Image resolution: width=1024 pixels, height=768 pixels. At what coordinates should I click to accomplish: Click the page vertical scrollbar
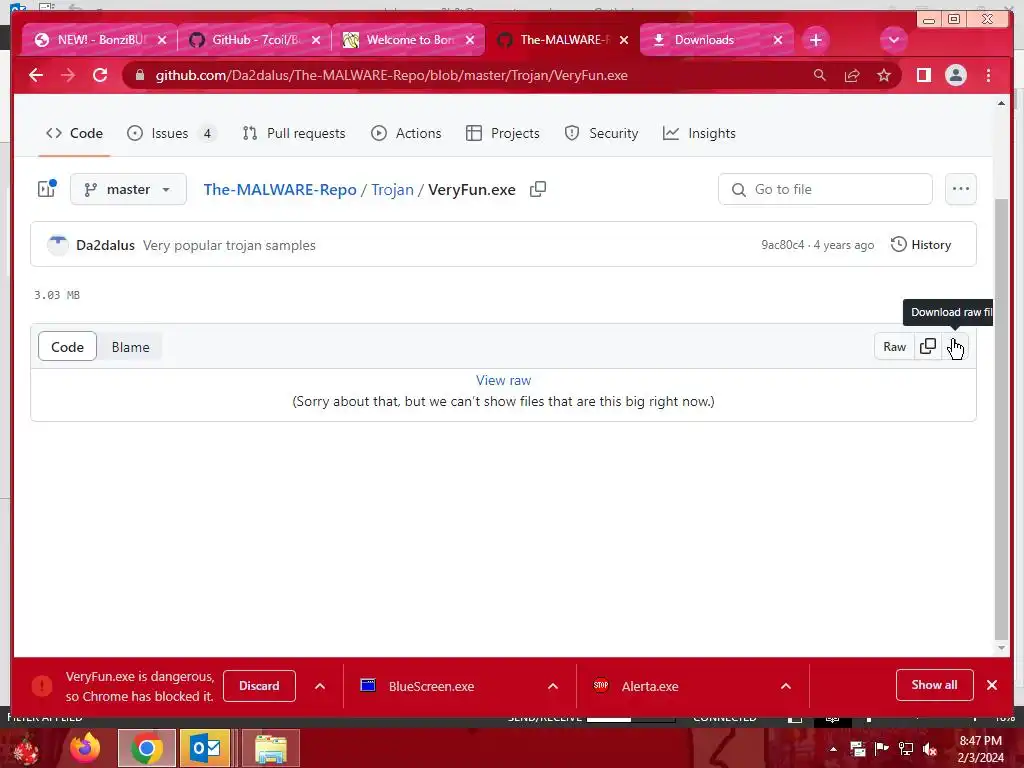[1001, 418]
